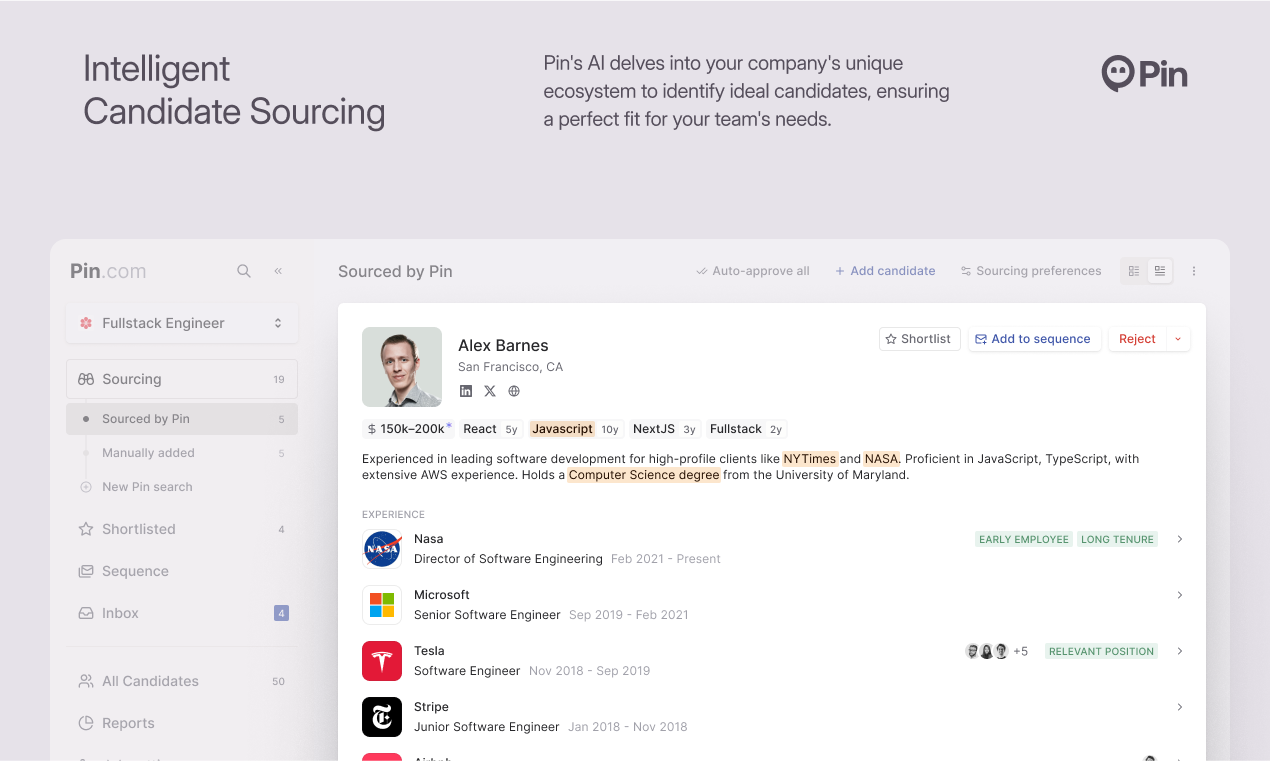Click the Fullstack 2y skill tag
This screenshot has height=761, width=1270.
pyautogui.click(x=746, y=429)
